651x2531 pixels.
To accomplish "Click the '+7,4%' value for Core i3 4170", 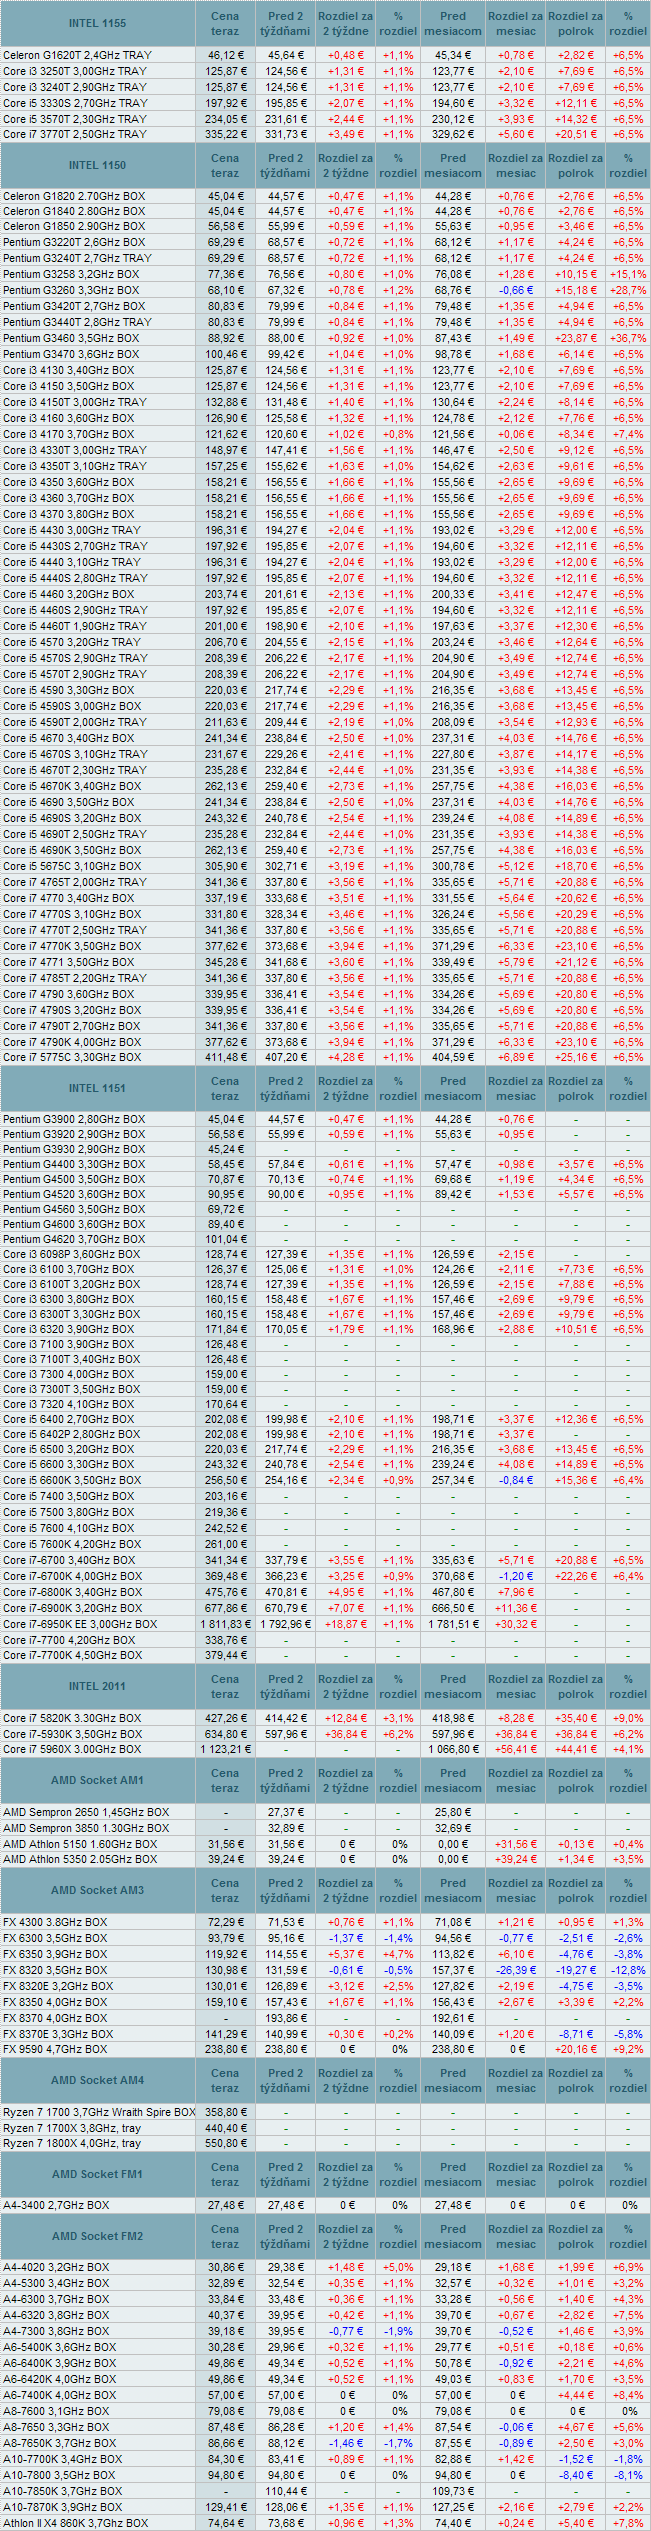I will [628, 434].
